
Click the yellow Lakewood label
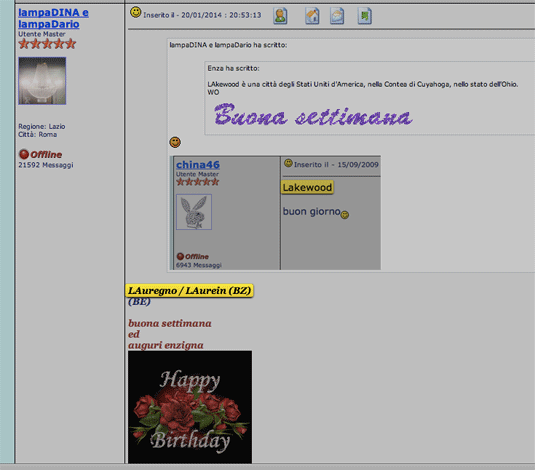(x=307, y=187)
